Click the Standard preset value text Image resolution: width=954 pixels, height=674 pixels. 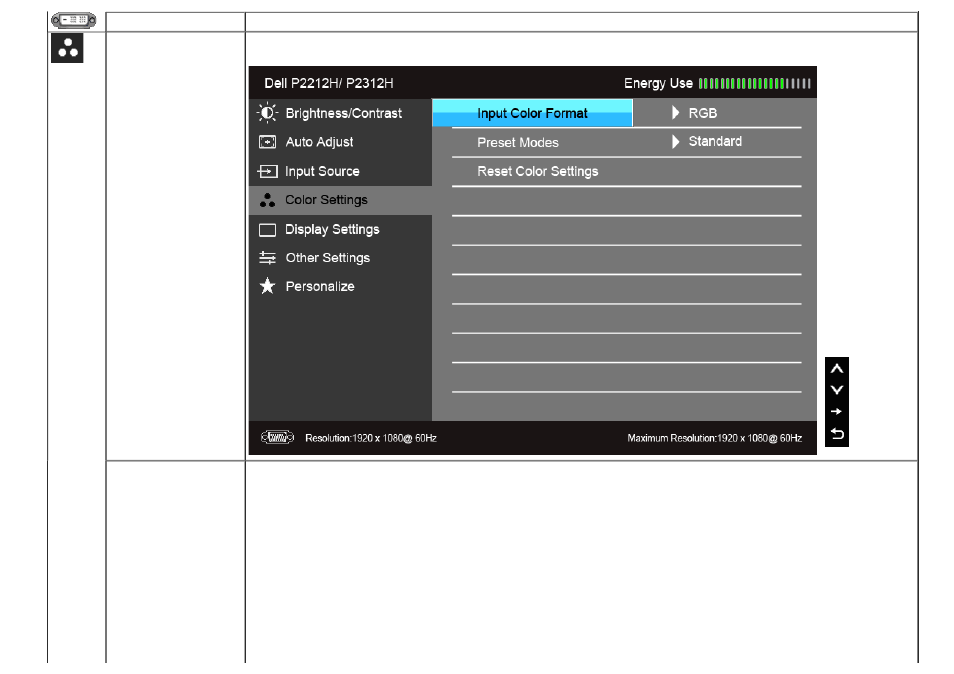point(715,142)
